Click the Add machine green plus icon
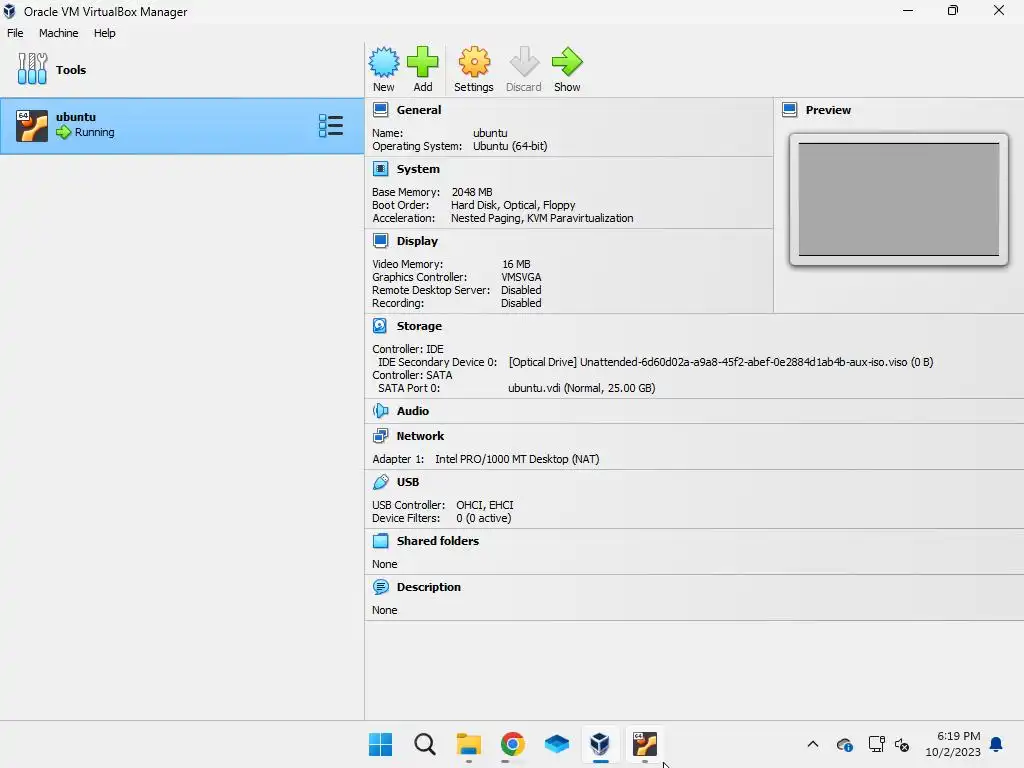Screen dimensions: 1024x768 click(423, 62)
